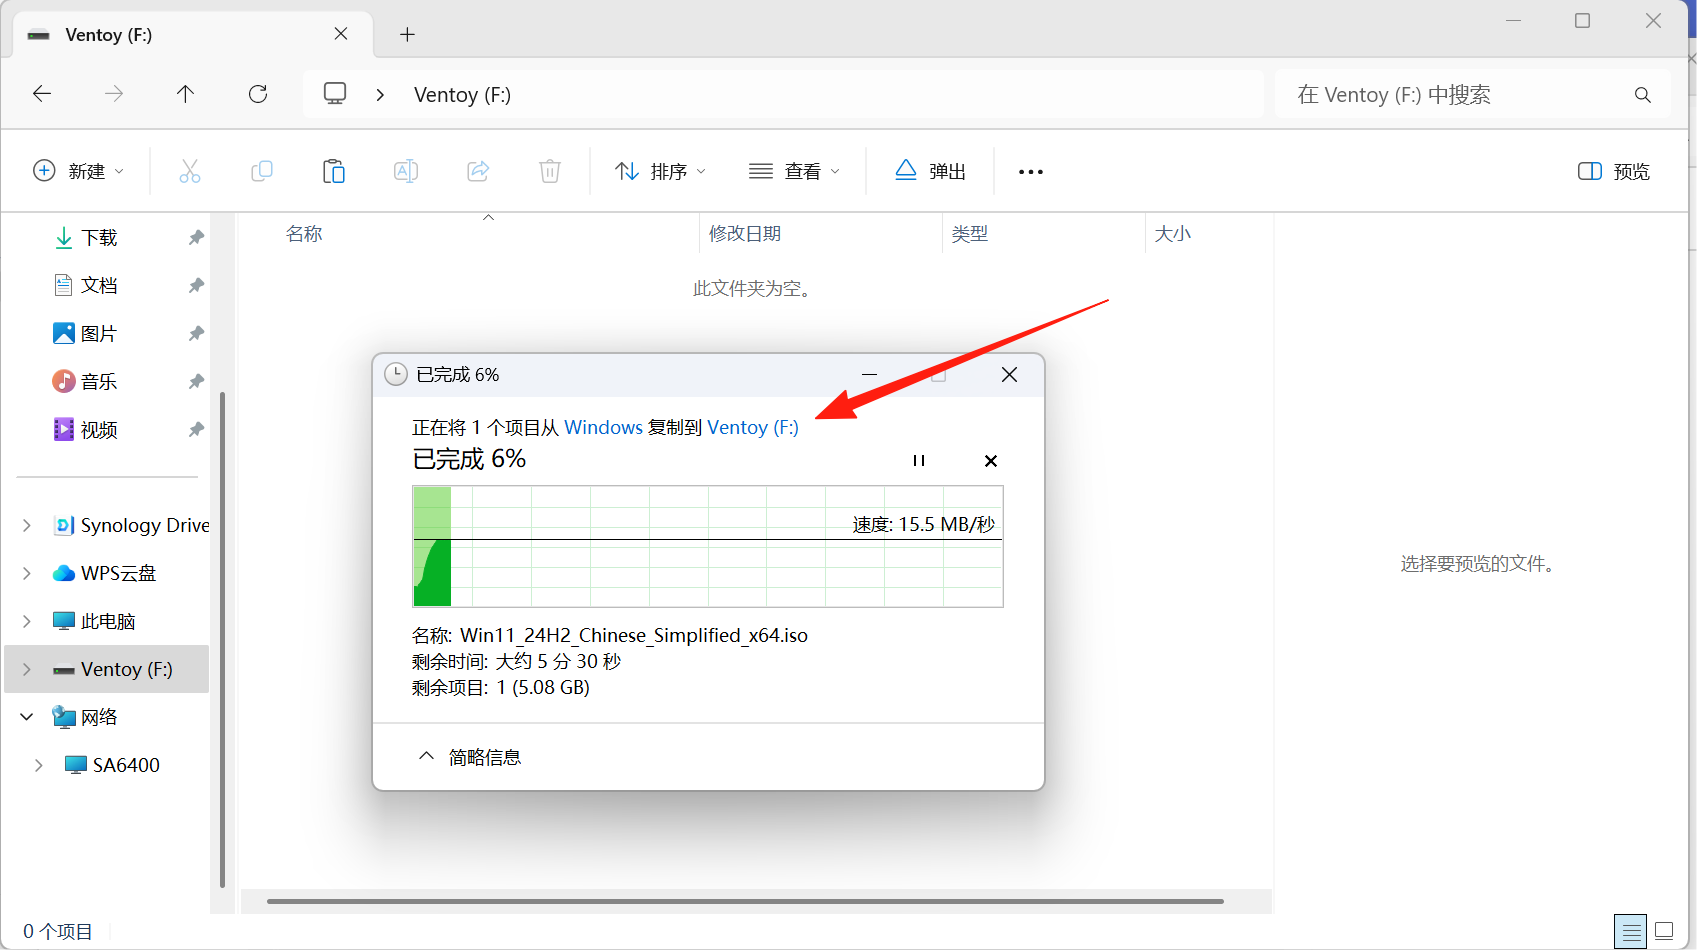Switch to large icons view in status bar
Screen dimensions: 1697x950
1664,932
